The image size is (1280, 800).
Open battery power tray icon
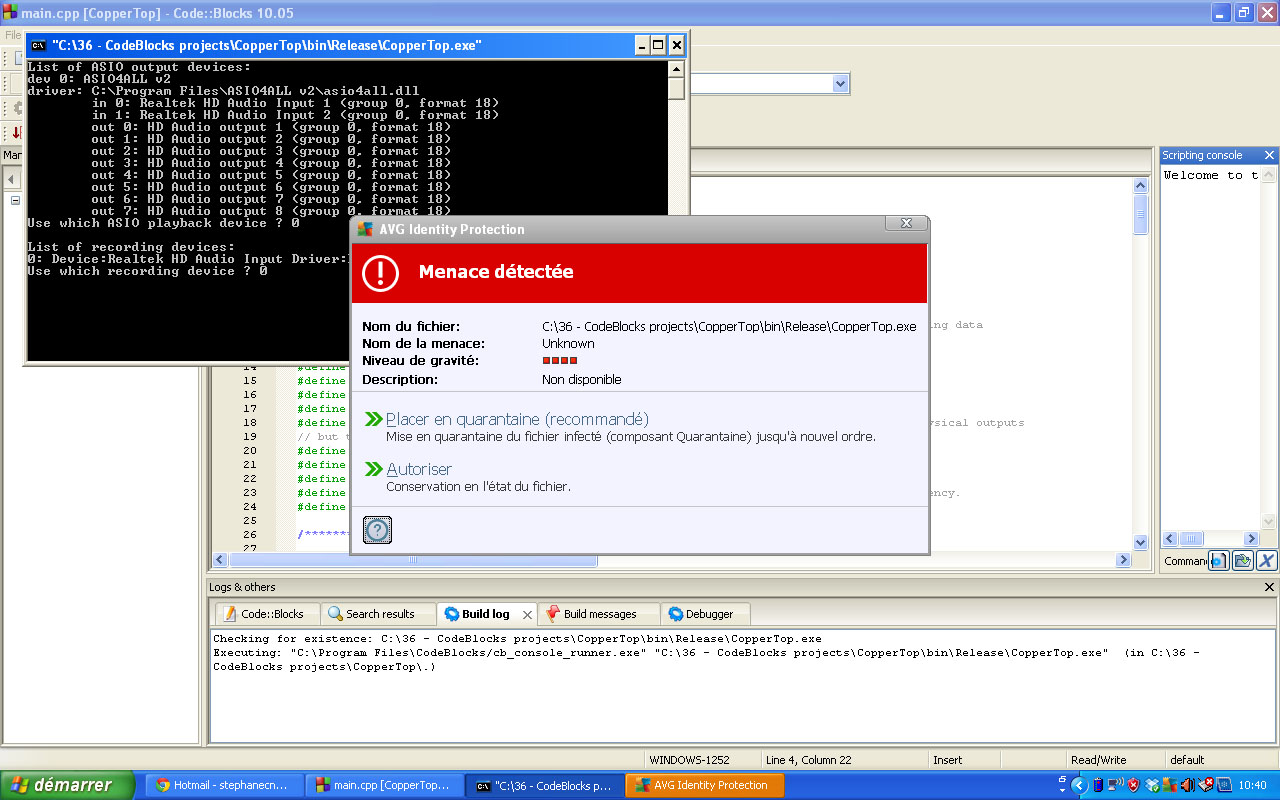1098,785
